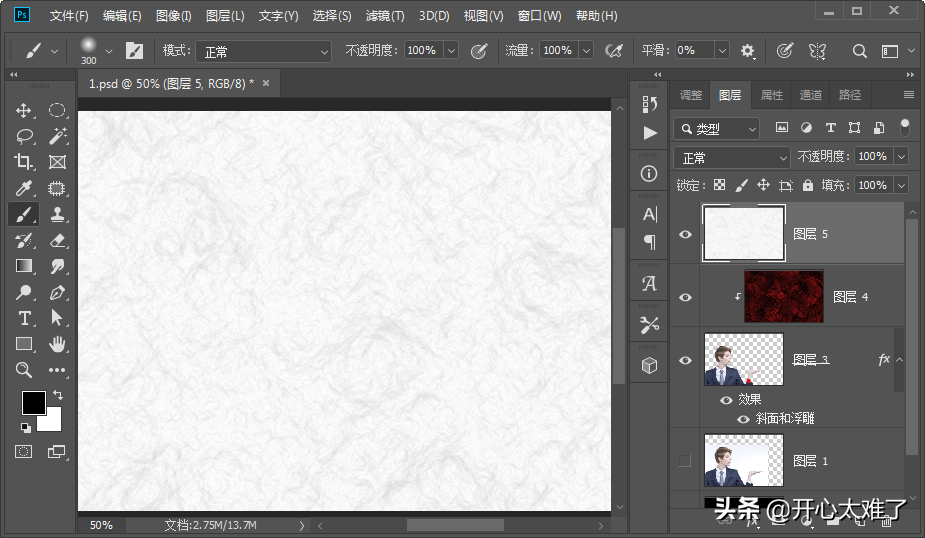Hide 图层 4 visibility eye
Image resolution: width=925 pixels, height=538 pixels.
[685, 297]
